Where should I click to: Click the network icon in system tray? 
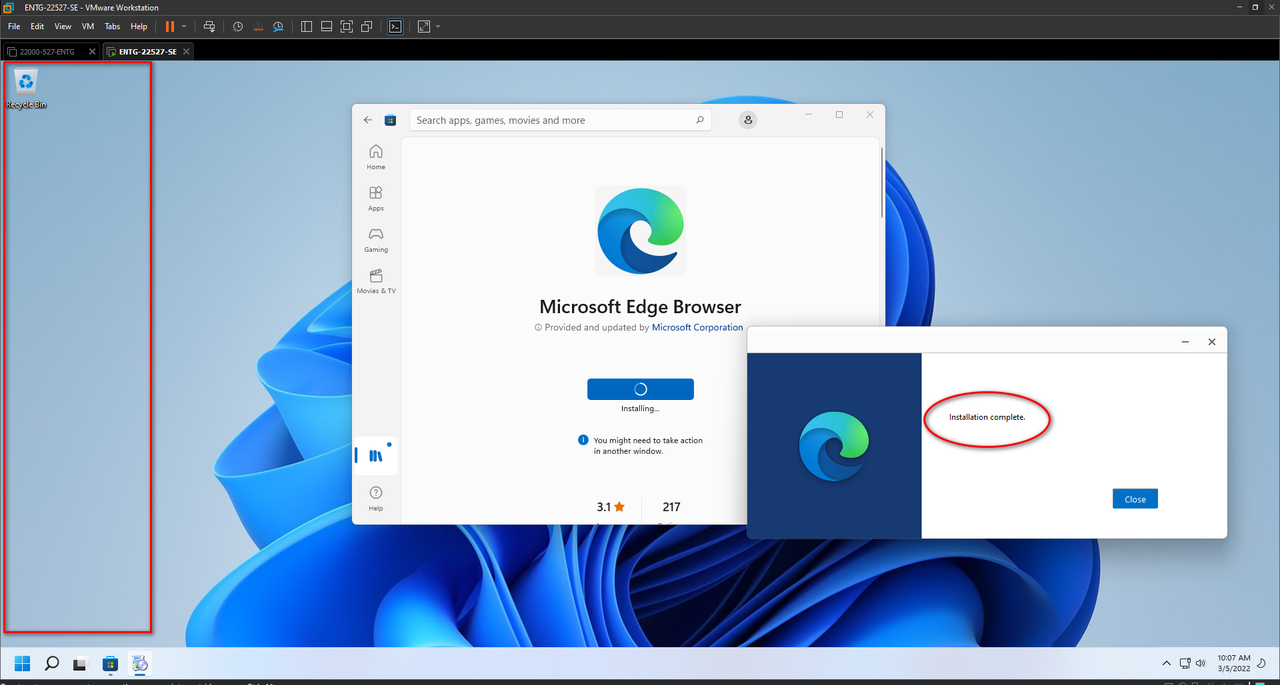(x=1185, y=663)
